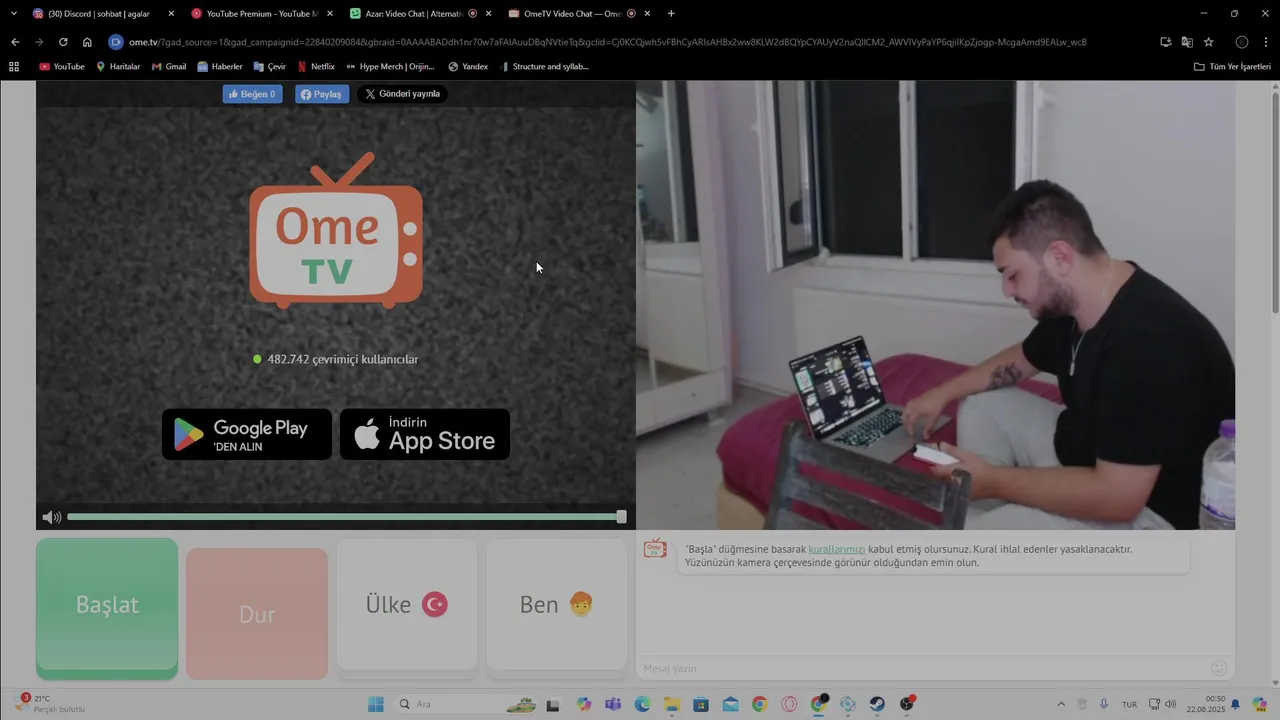The width and height of the screenshot is (1280, 720).
Task: Open the weather widget on the taskbar
Action: [x=50, y=704]
